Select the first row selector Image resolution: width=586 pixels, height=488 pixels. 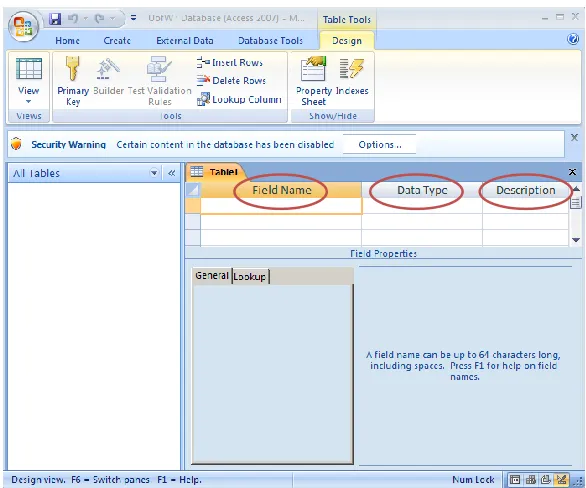click(193, 206)
